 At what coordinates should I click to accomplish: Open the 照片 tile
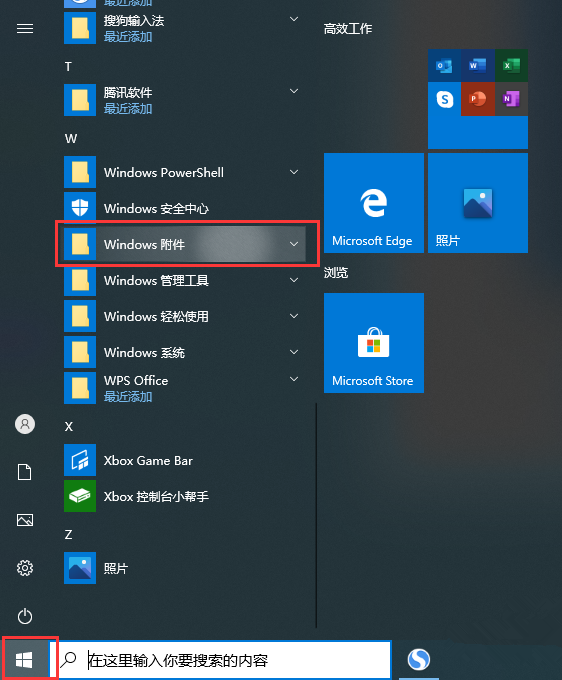point(478,203)
